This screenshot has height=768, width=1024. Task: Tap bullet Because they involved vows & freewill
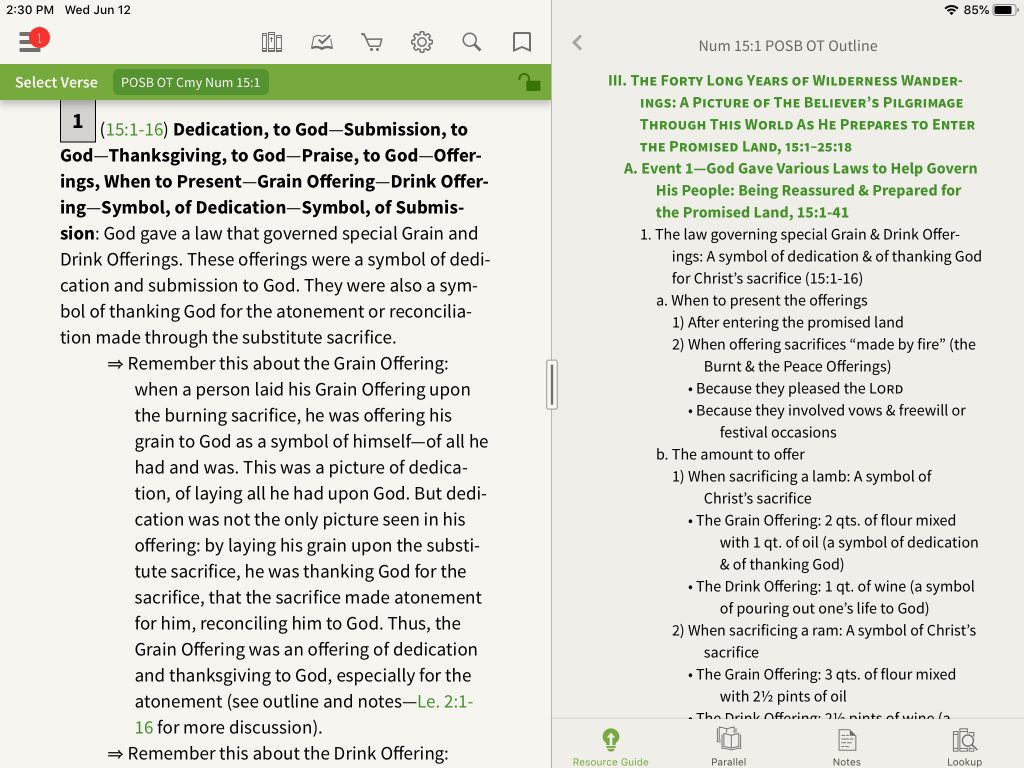point(827,421)
